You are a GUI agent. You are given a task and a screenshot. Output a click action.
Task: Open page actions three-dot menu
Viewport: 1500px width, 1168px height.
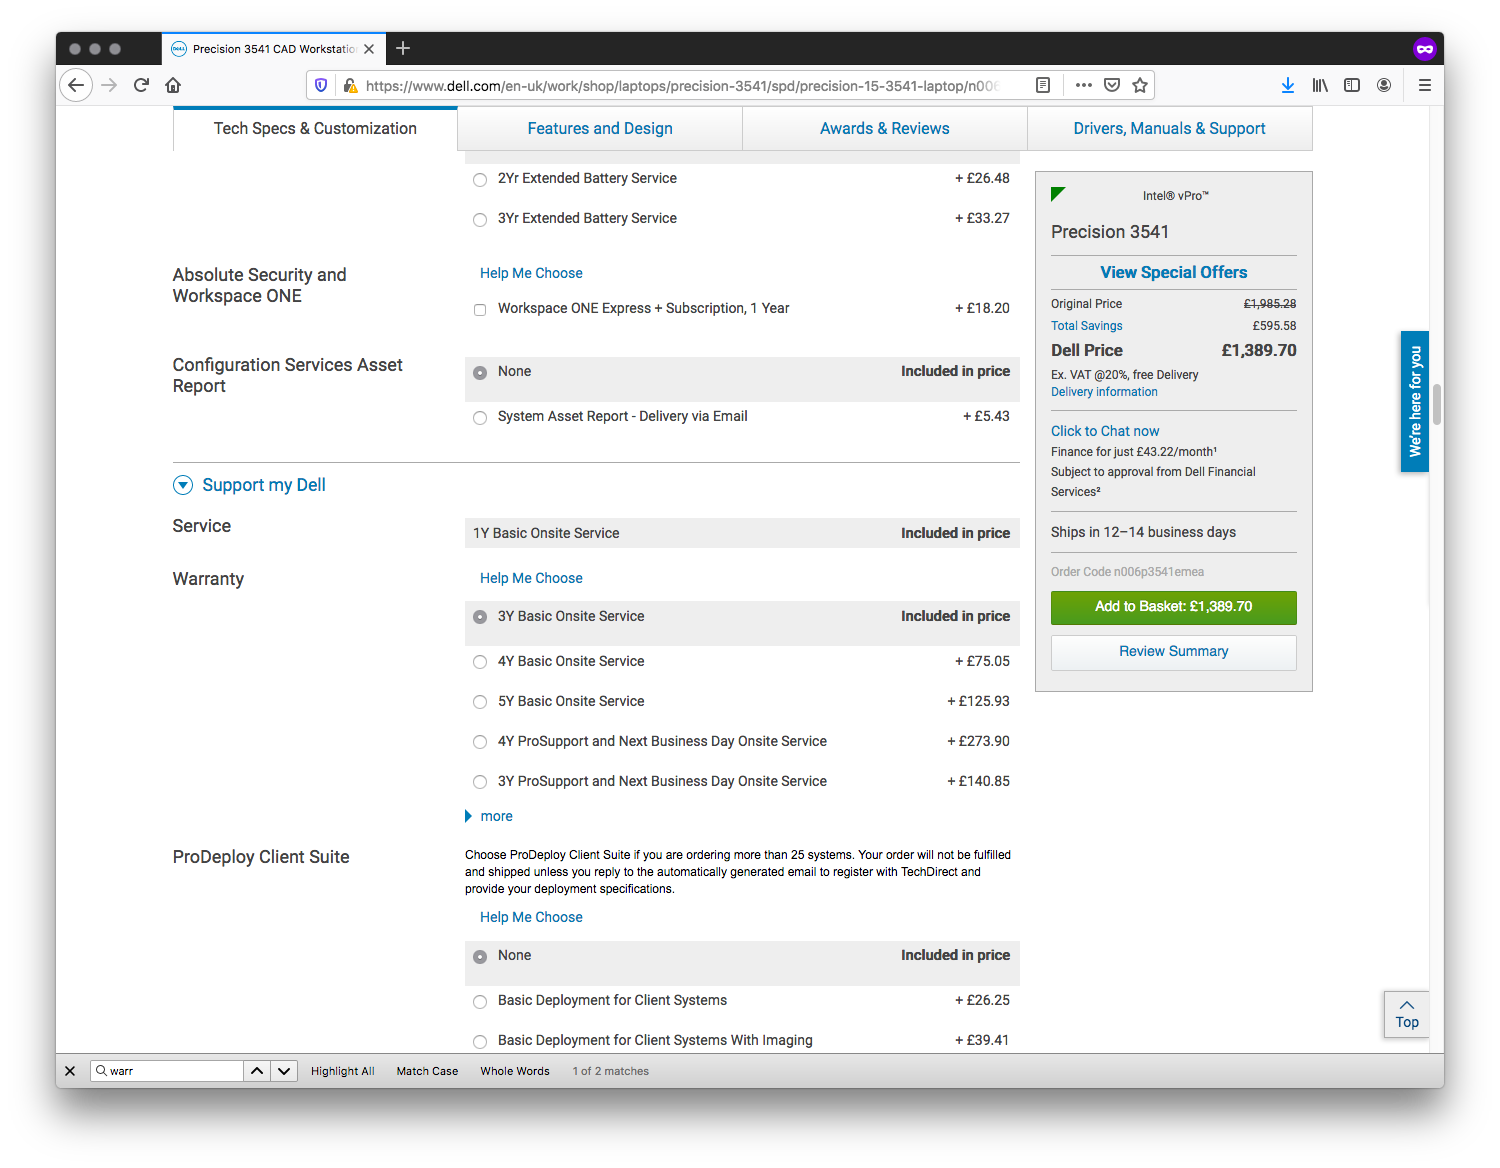(x=1084, y=85)
